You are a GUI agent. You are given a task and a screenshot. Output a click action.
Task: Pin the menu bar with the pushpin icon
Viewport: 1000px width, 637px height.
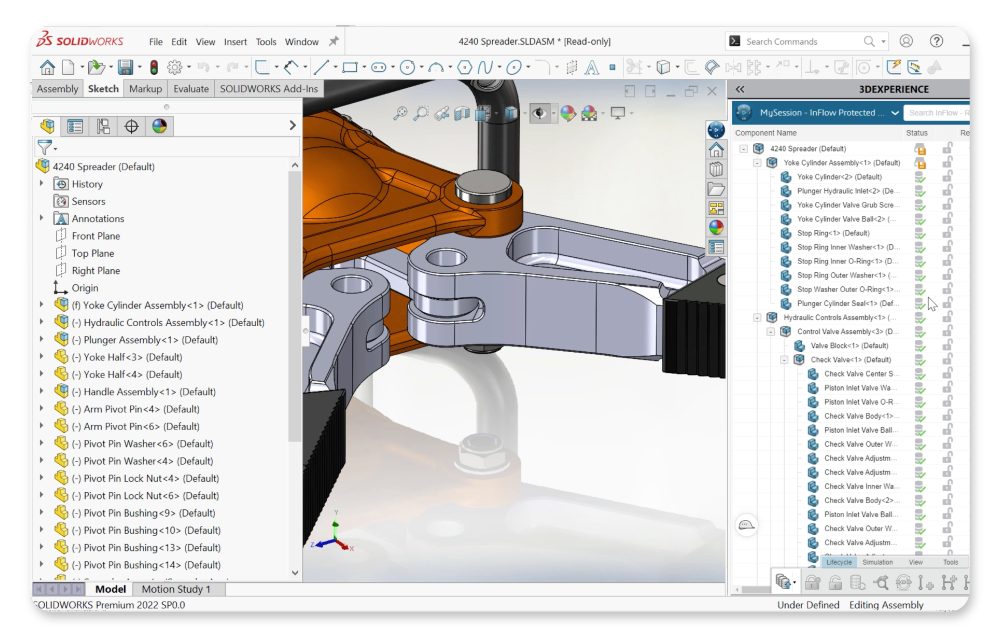pyautogui.click(x=334, y=41)
